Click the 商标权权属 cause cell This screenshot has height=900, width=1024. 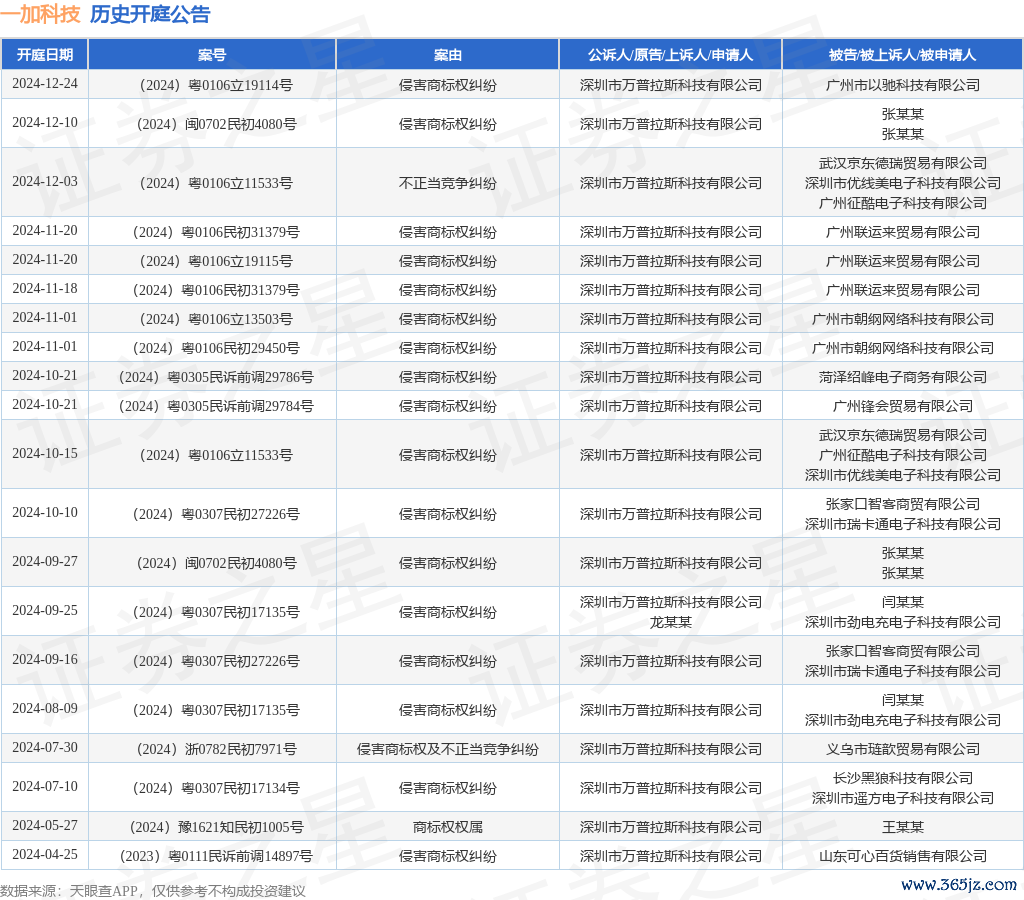447,828
